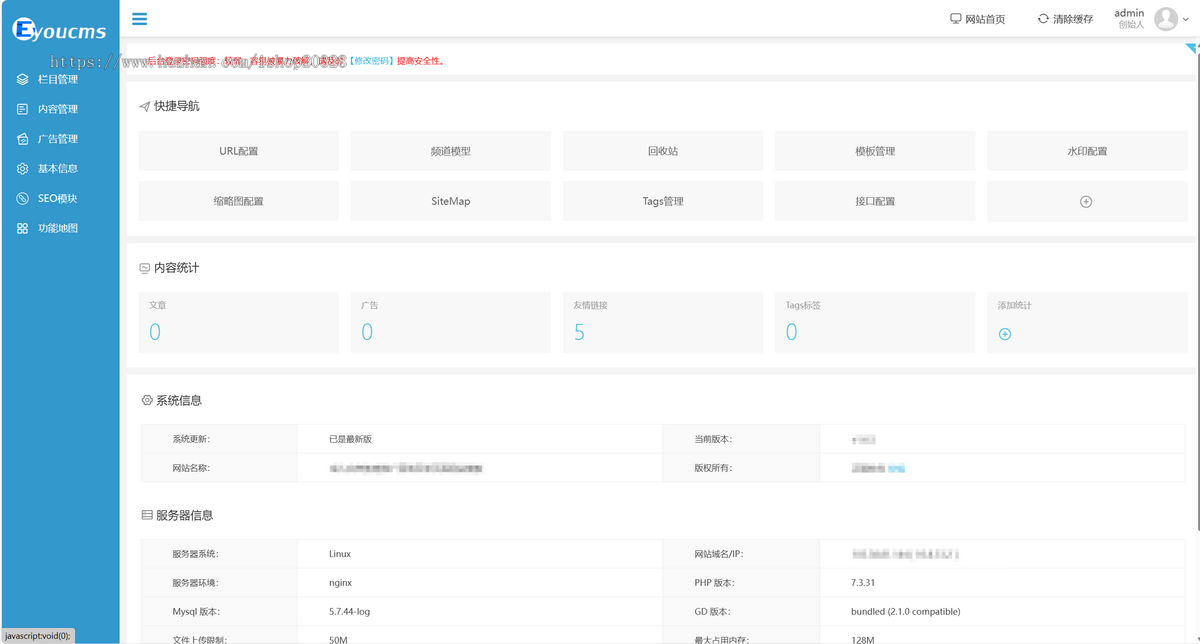Click the Tags标签 statistics card
1200x644 pixels.
click(x=875, y=322)
